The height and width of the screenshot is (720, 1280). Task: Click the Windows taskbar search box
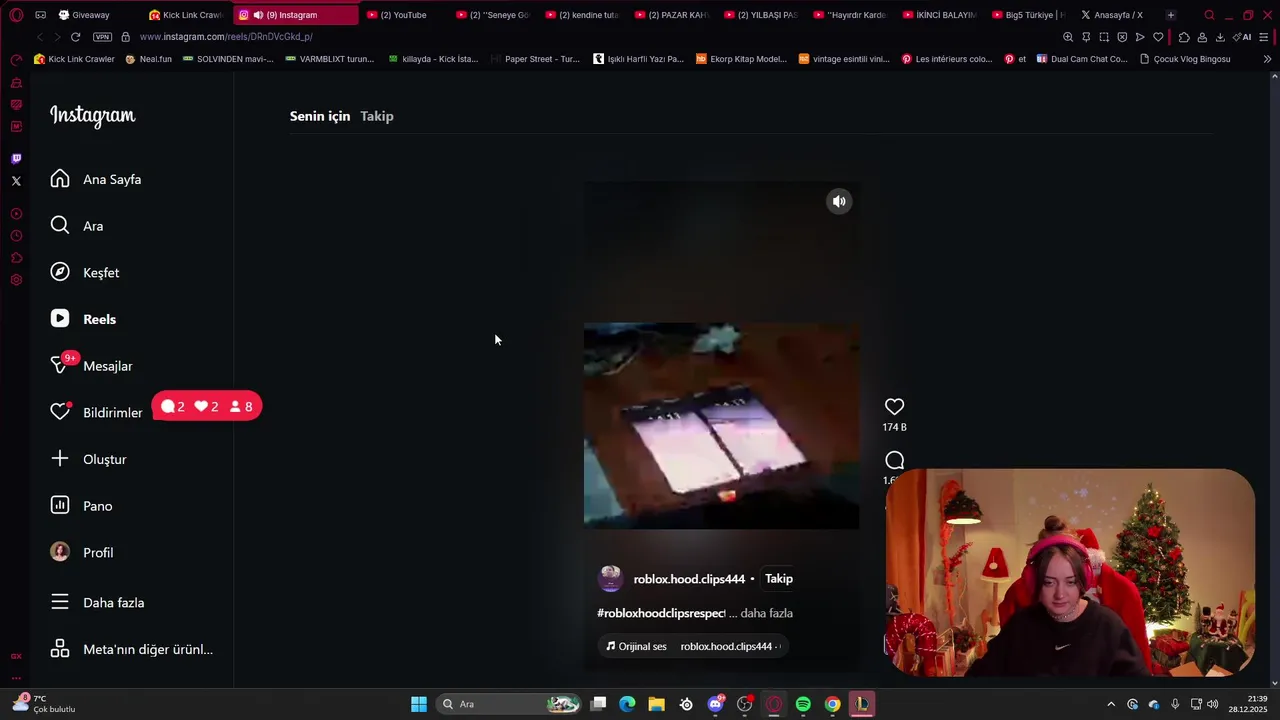508,704
